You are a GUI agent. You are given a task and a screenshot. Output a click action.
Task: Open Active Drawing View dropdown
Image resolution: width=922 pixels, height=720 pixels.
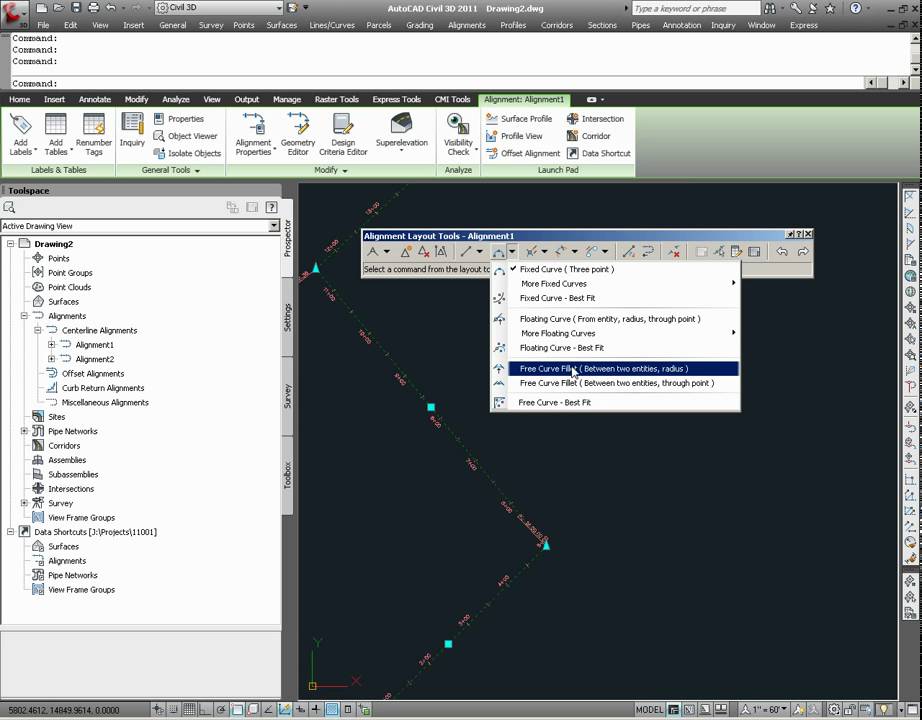274,226
